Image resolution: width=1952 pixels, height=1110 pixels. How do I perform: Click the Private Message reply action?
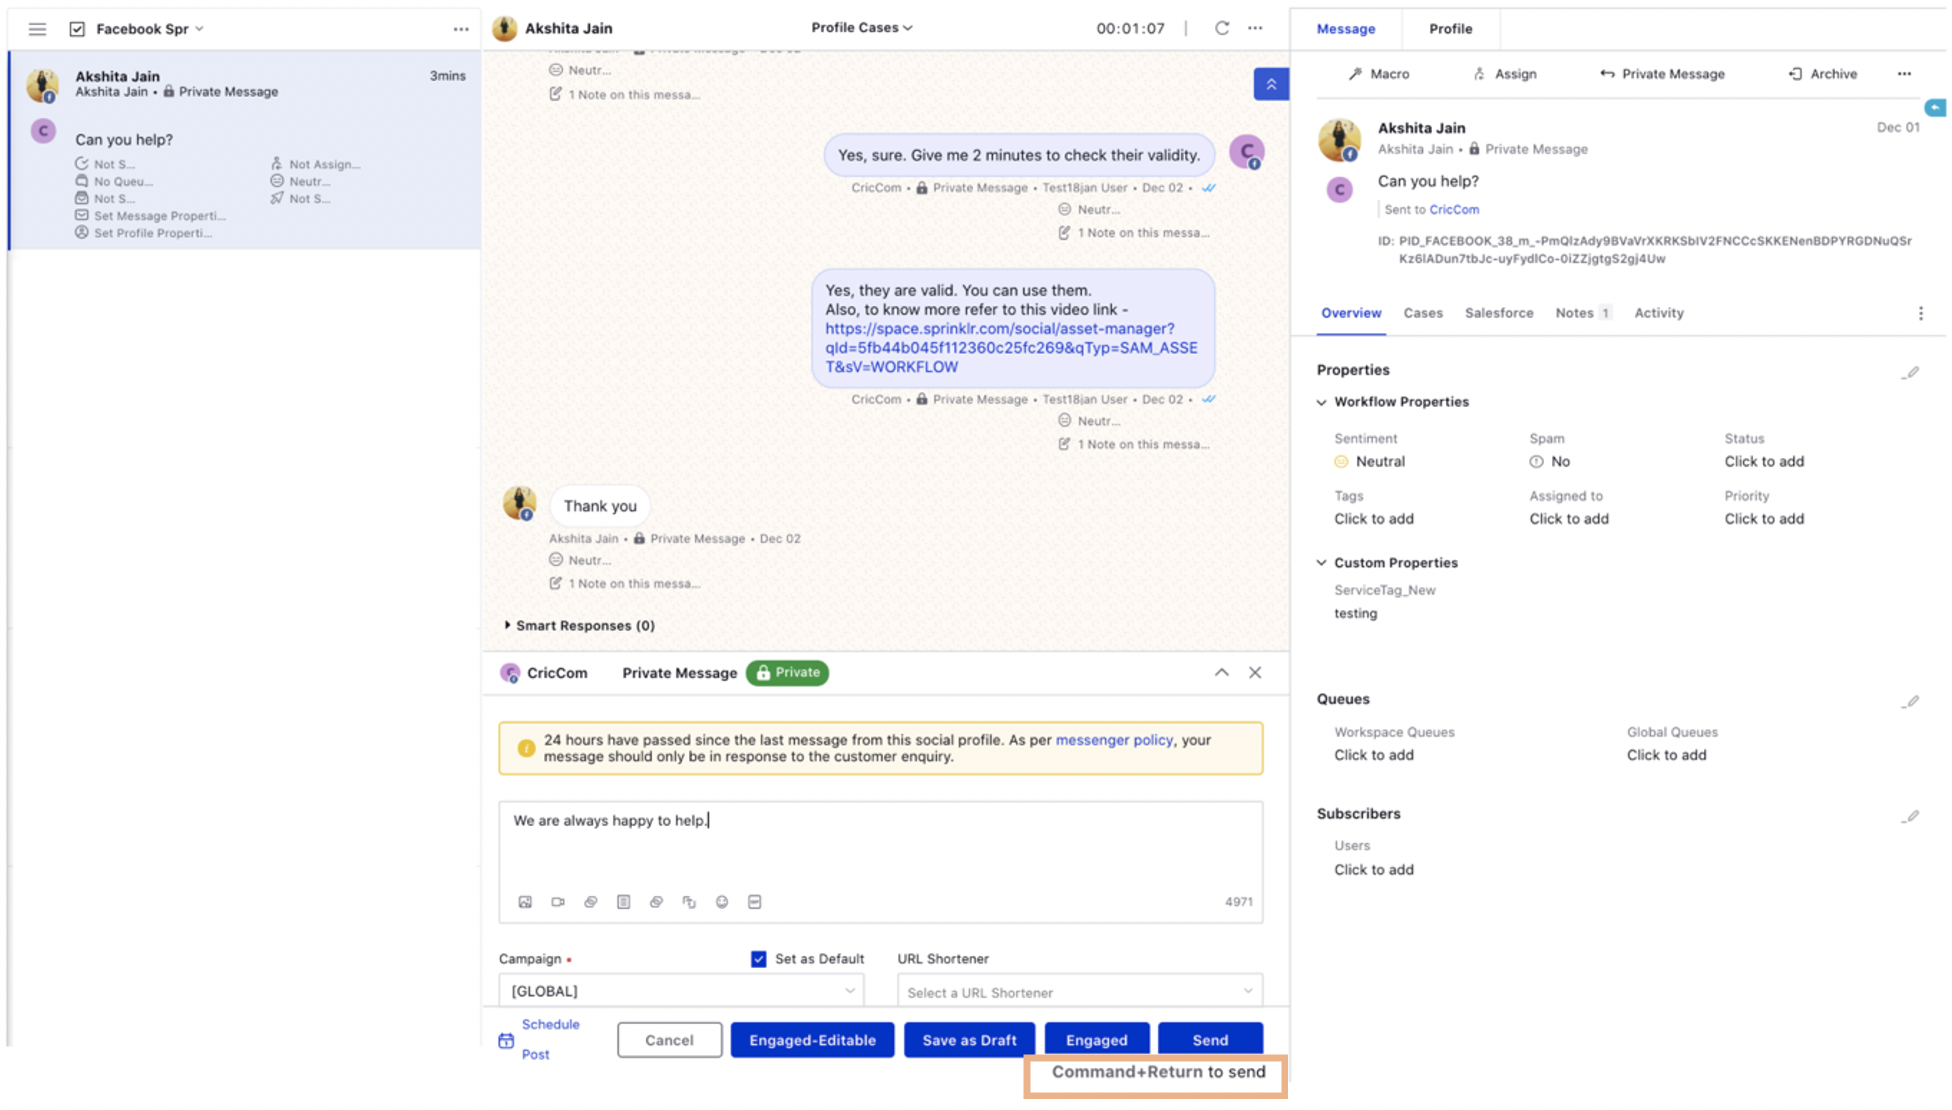[x=1662, y=74]
